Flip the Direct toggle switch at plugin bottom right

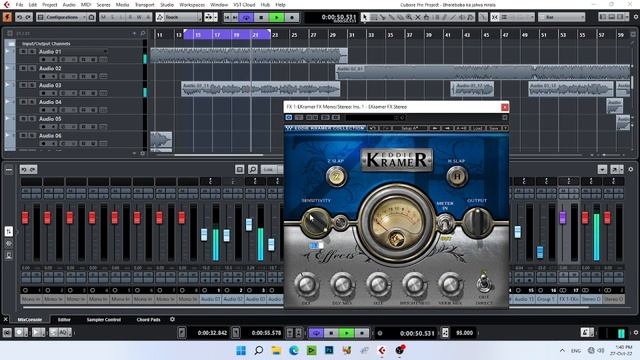pos(484,283)
